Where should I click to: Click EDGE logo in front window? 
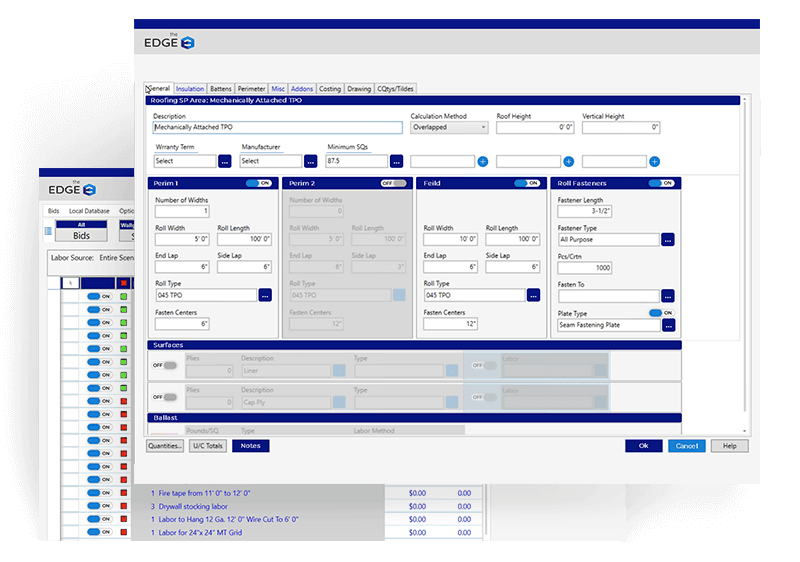(x=169, y=43)
